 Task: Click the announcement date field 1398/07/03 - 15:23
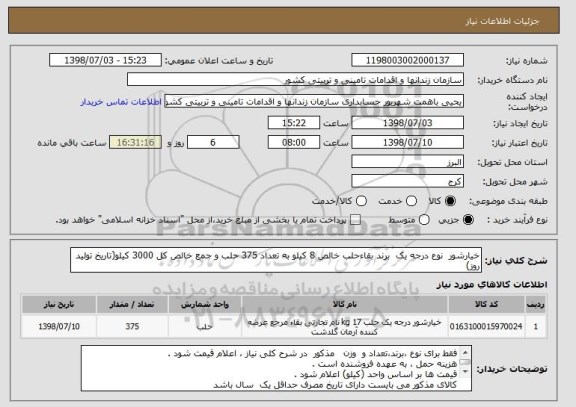[x=105, y=60]
